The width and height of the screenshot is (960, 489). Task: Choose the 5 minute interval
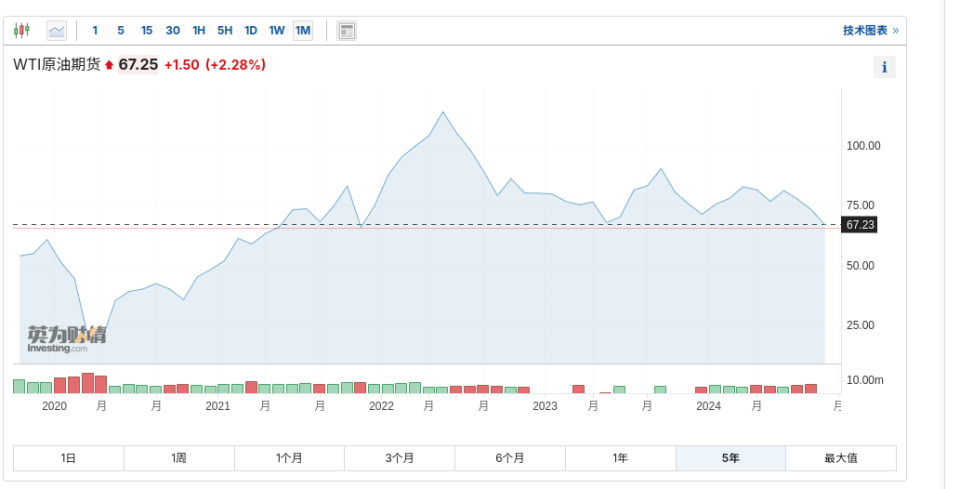[x=121, y=30]
